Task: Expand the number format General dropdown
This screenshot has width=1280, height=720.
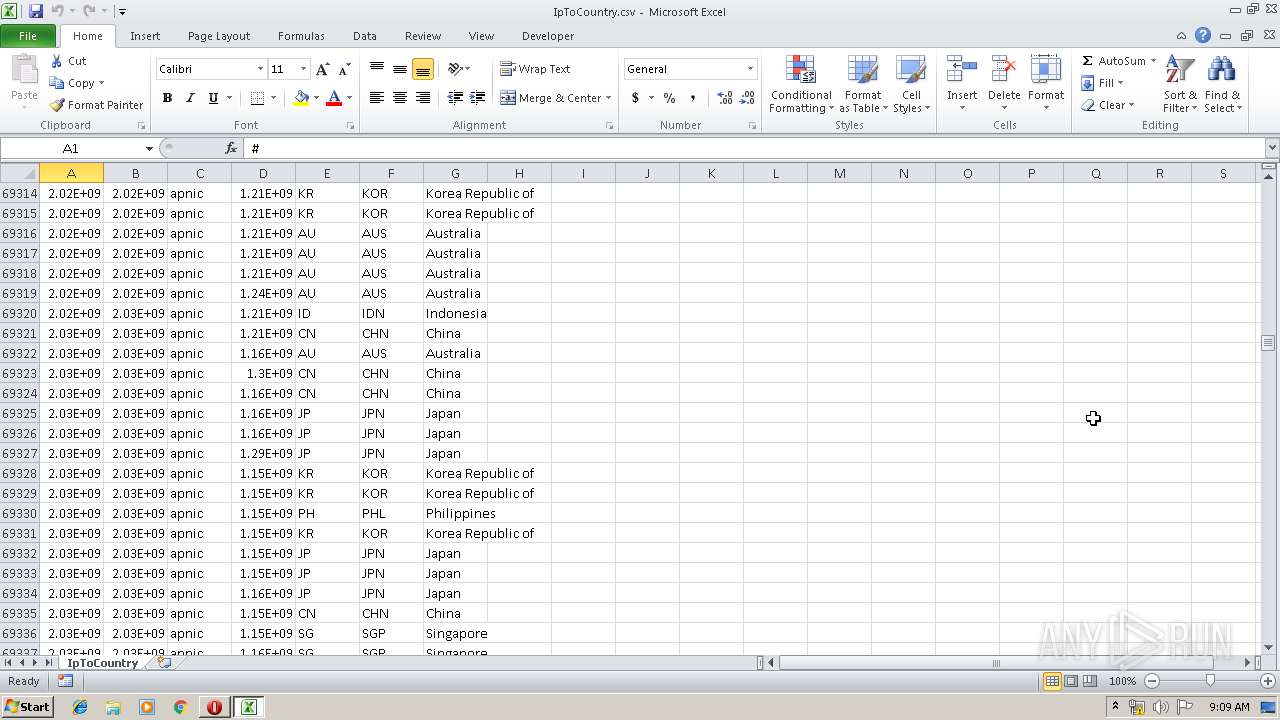Action: coord(750,69)
